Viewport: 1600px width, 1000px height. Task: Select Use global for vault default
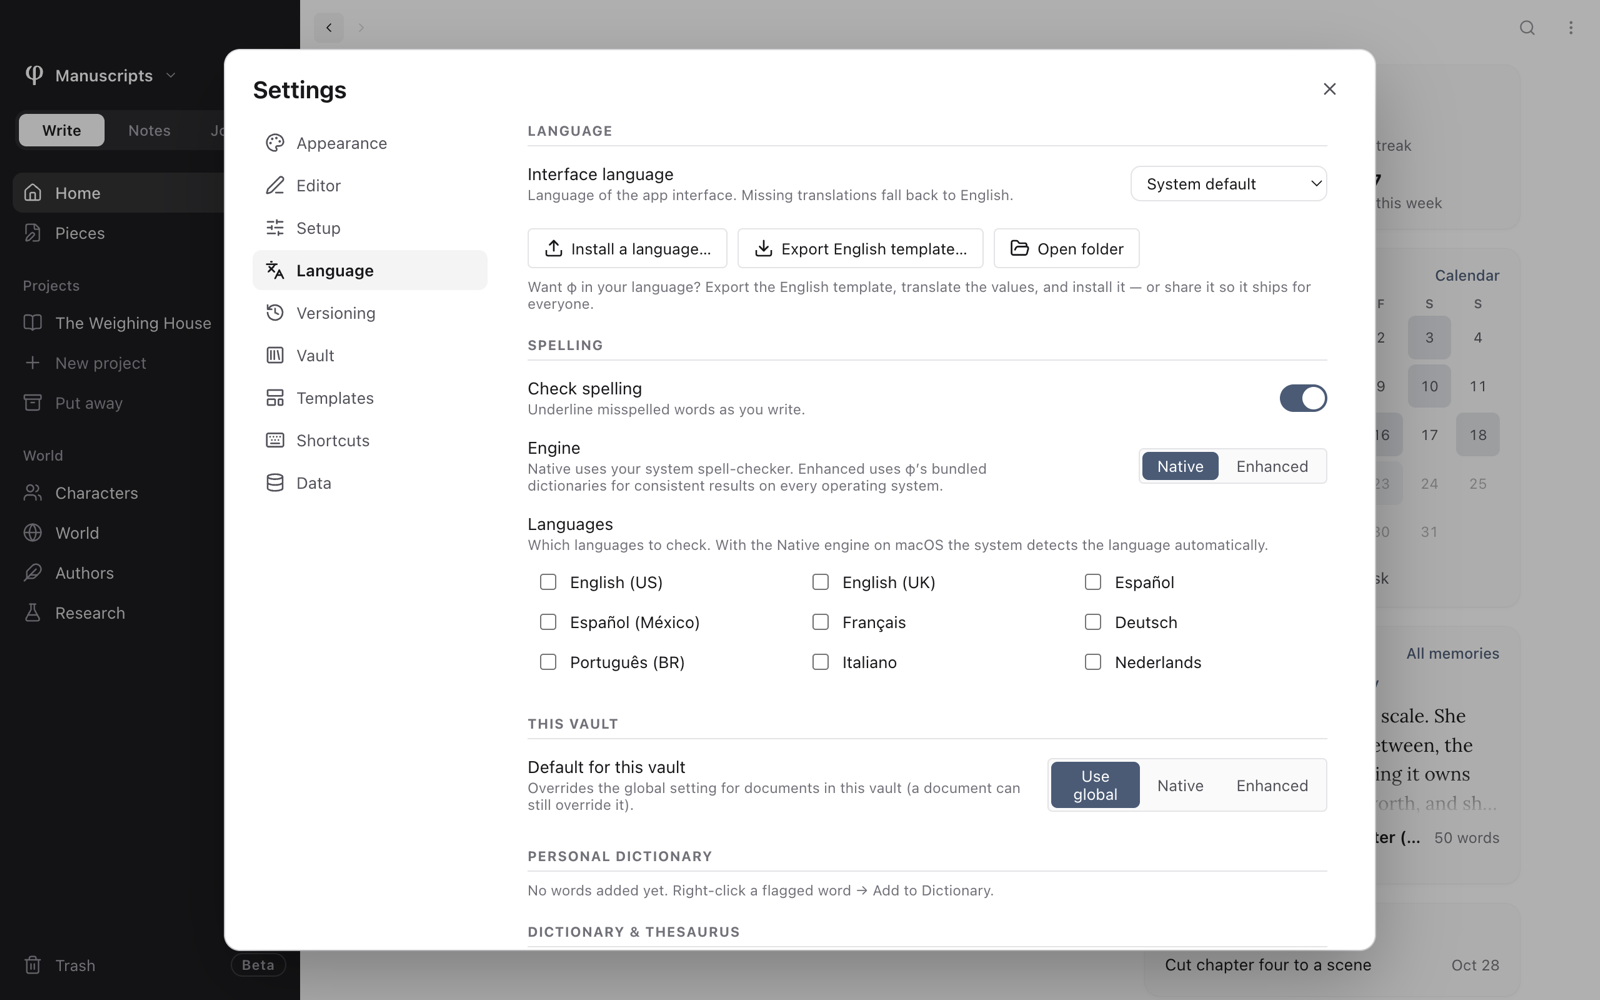tap(1095, 785)
